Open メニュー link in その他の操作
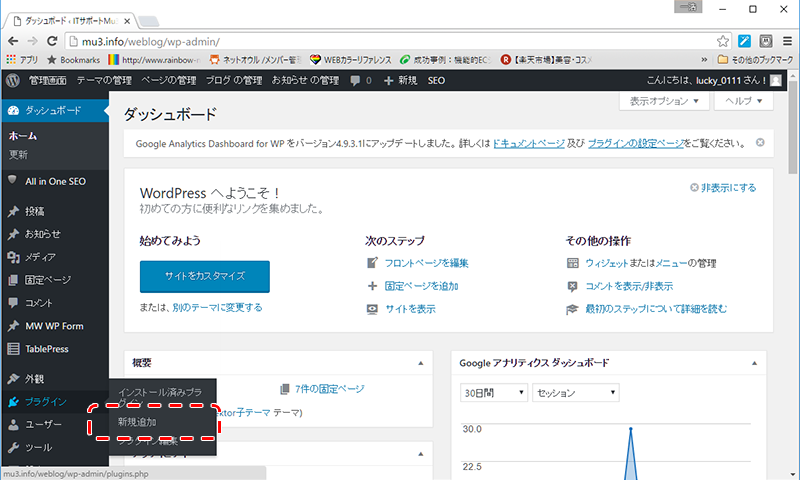This screenshot has width=800, height=480. (671, 263)
